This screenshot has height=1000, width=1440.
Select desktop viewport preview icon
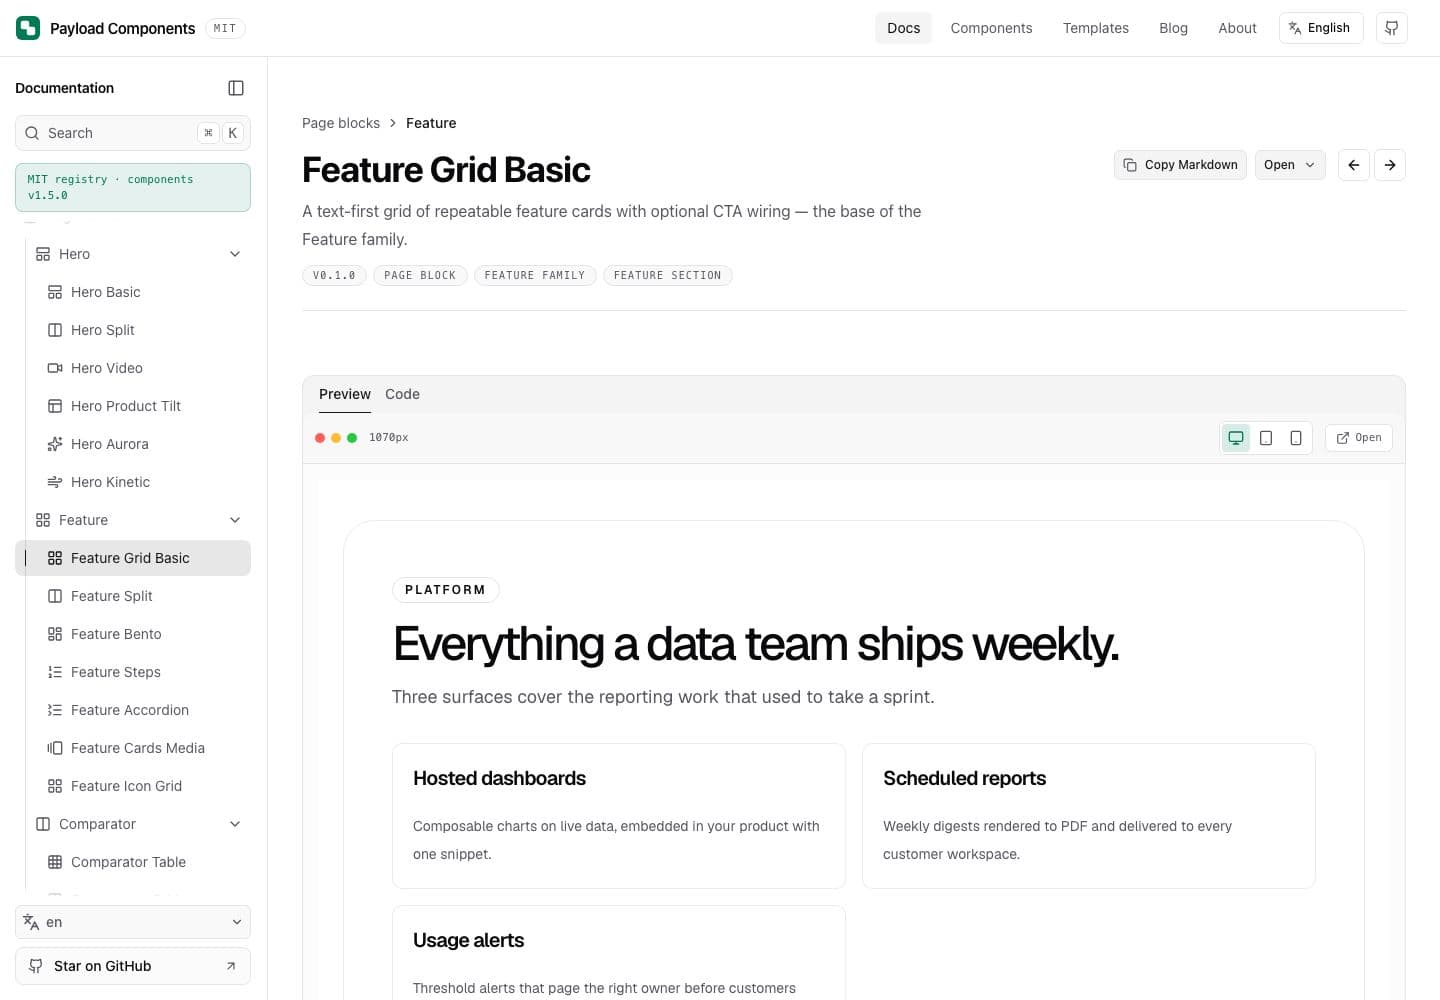pyautogui.click(x=1236, y=438)
